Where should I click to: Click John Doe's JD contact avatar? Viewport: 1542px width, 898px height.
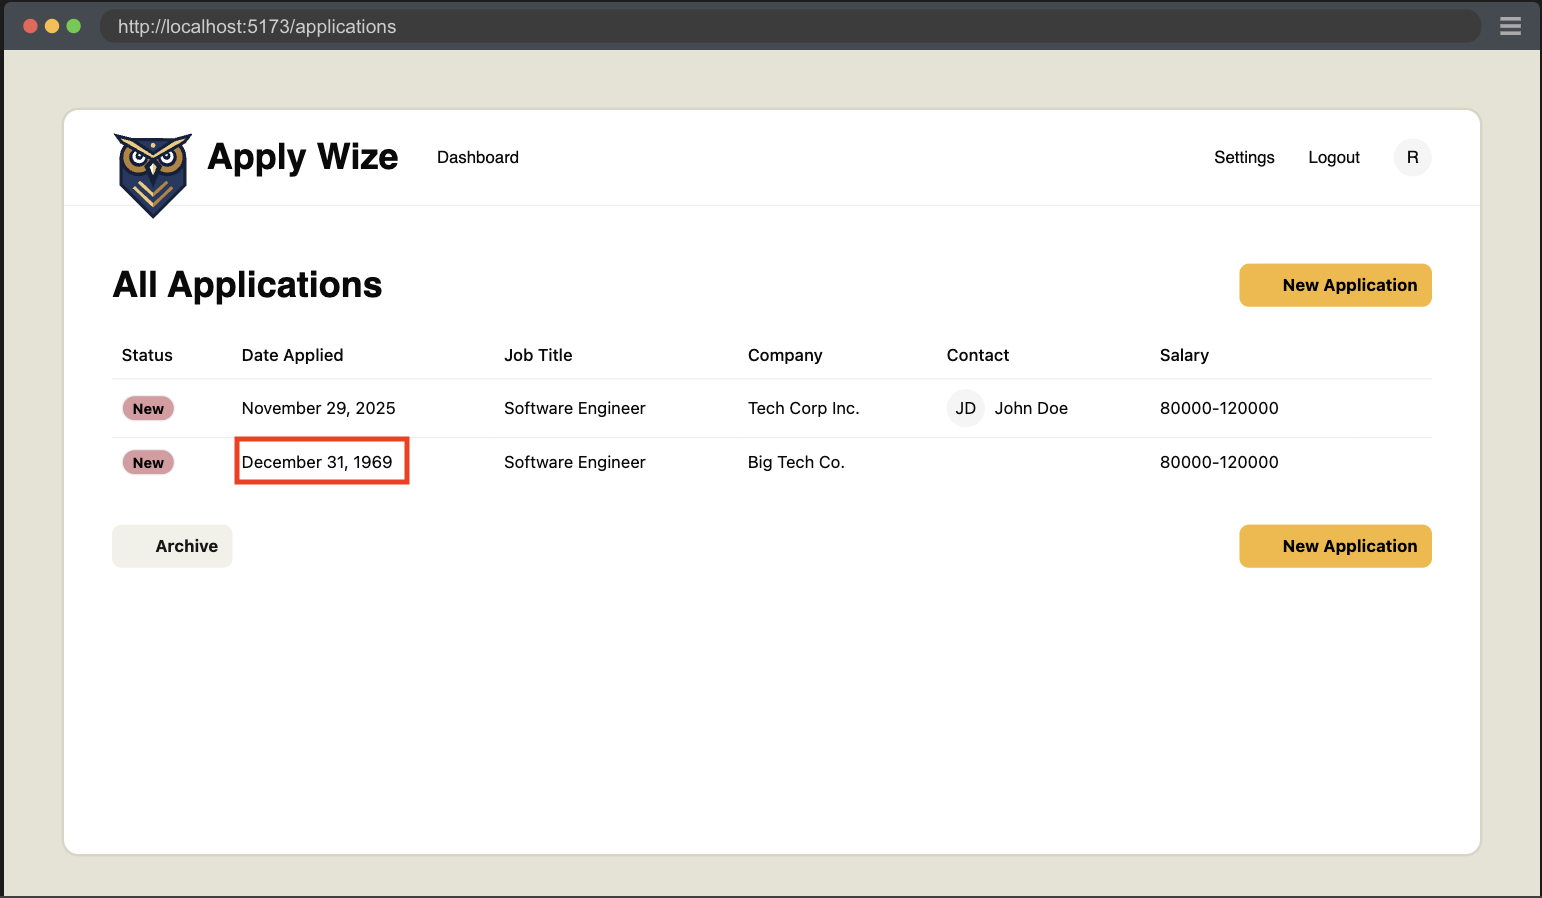pyautogui.click(x=965, y=408)
